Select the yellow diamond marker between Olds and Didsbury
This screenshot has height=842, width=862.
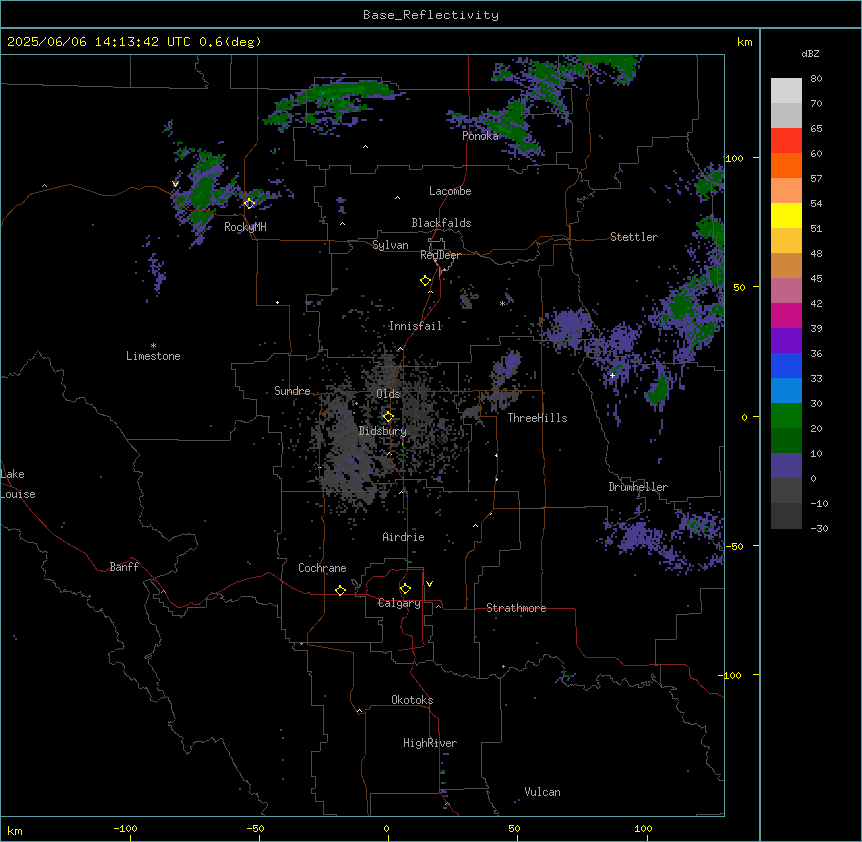coord(388,417)
